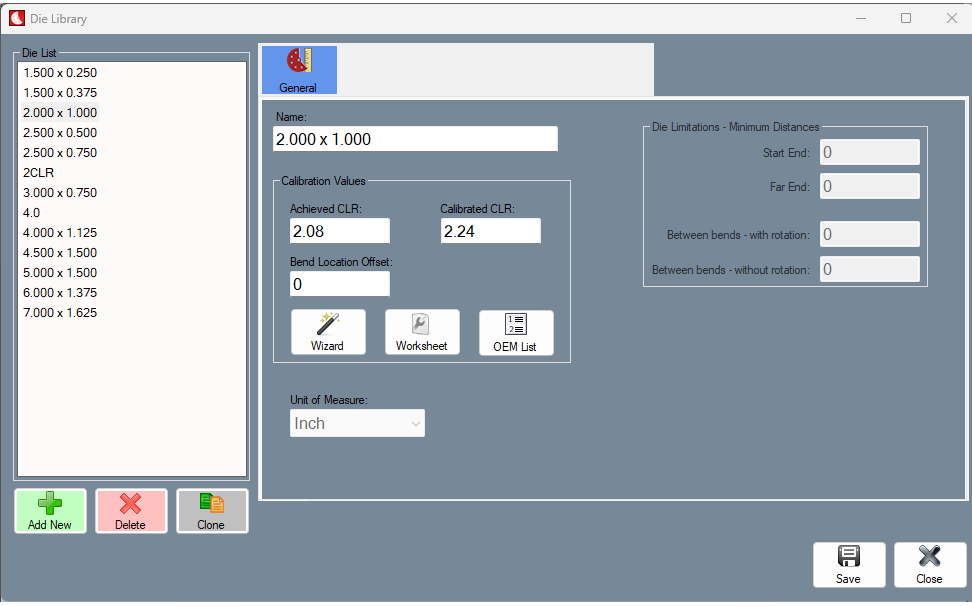Click the Calibrated CLR field
The width and height of the screenshot is (972, 606).
point(490,231)
